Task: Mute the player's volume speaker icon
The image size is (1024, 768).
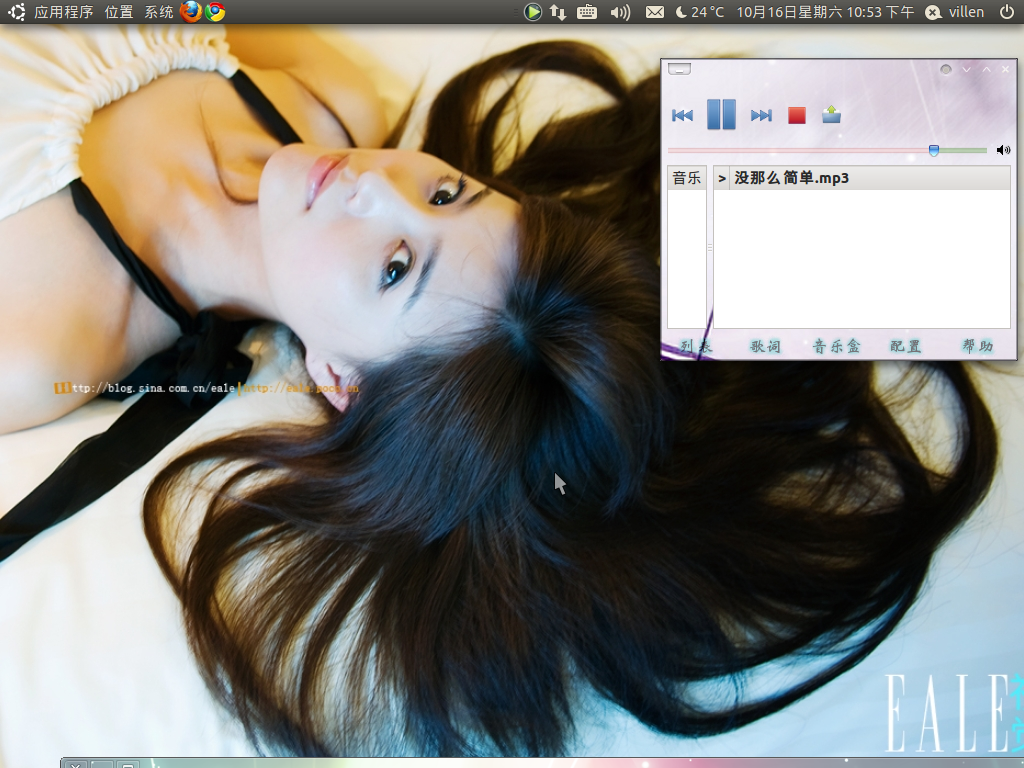Action: pos(1003,150)
